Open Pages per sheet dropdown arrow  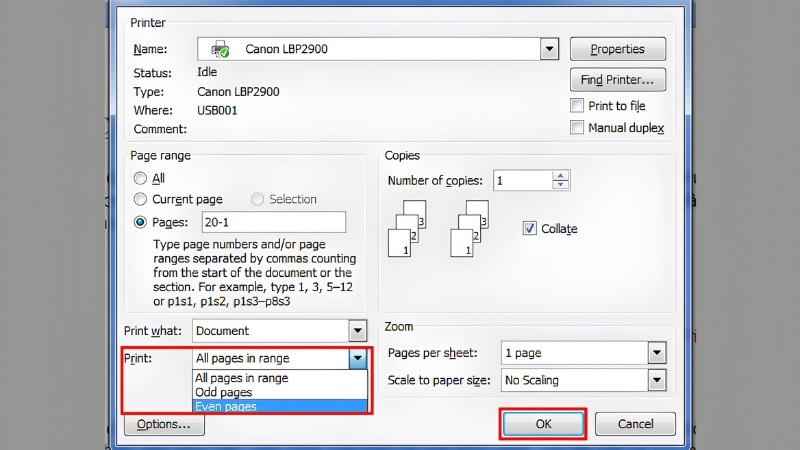[x=657, y=353]
